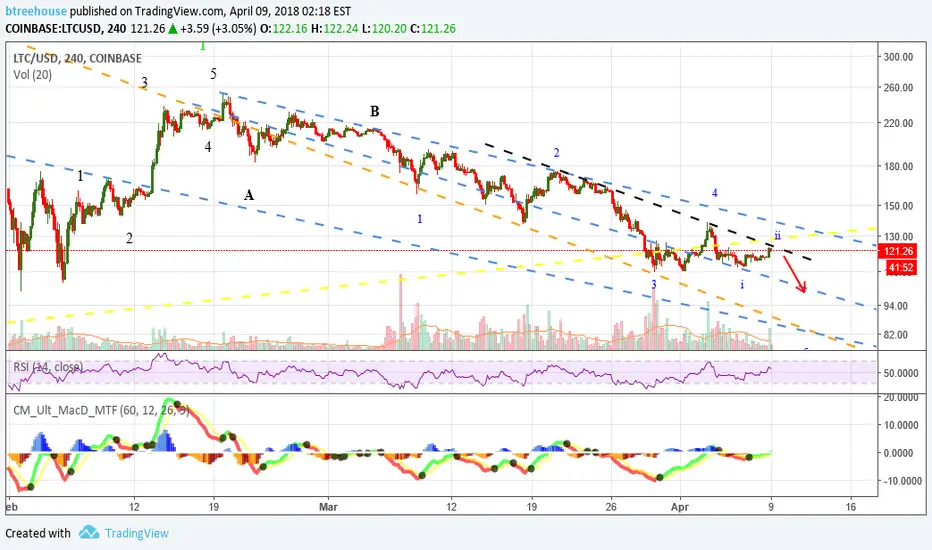Click the btreehouse author link
Screen dimensions: 932x550
pyautogui.click(x=36, y=11)
